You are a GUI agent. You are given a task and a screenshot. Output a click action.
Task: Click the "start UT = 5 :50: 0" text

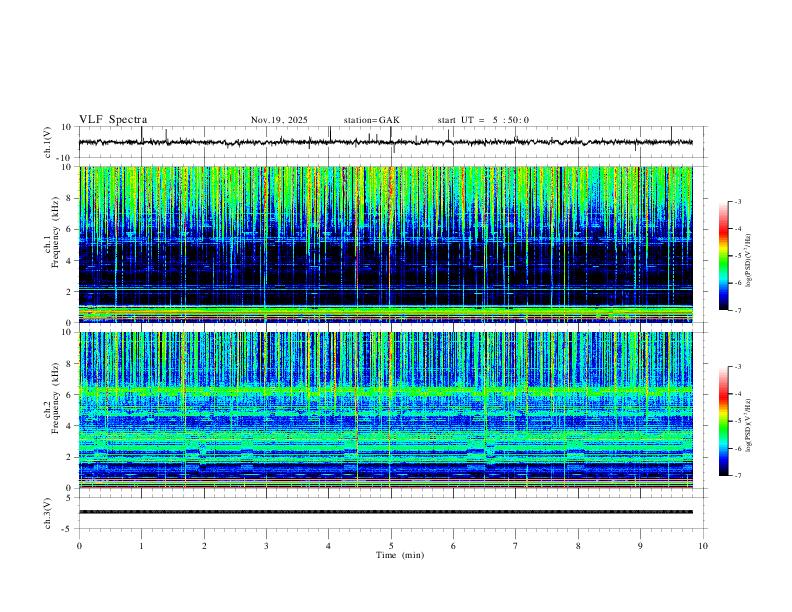coord(483,120)
